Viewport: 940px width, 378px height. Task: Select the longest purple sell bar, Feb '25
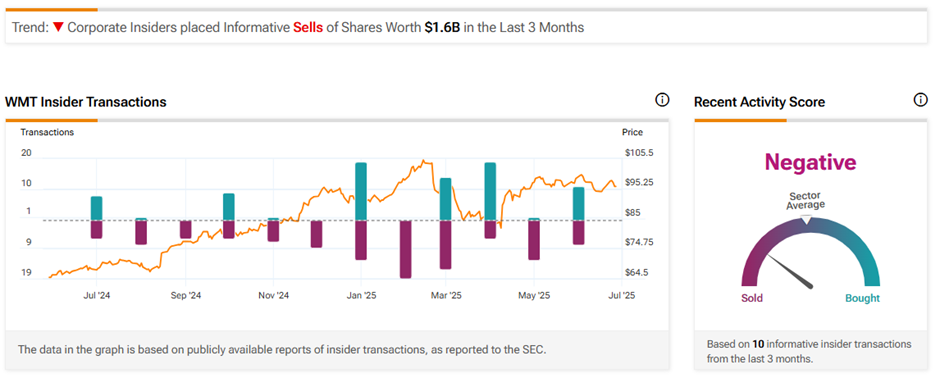(406, 249)
